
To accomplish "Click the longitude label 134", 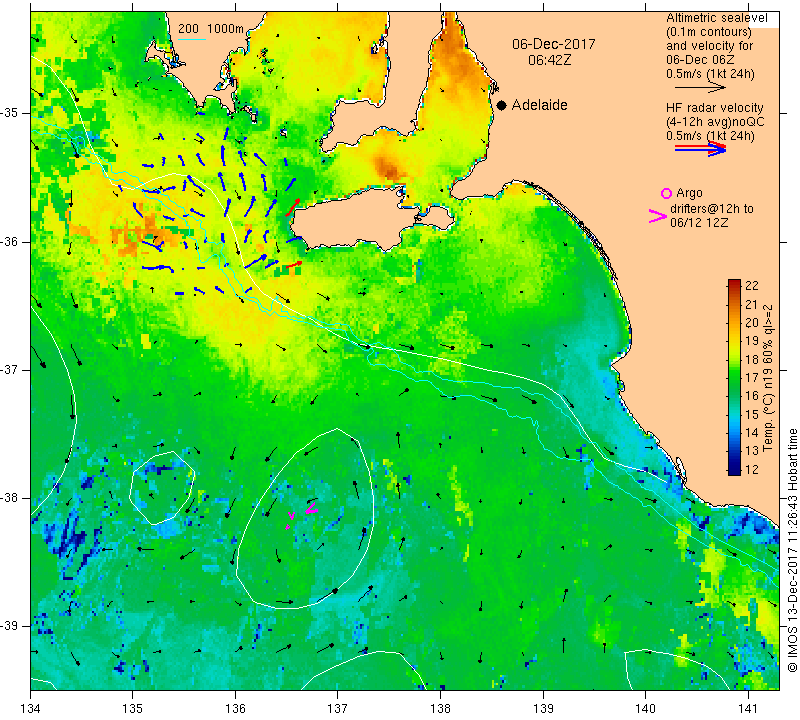I will 31,709.
